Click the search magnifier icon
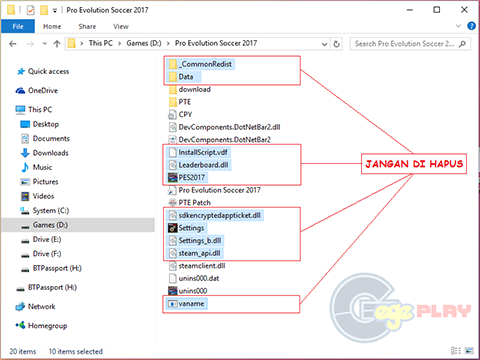This screenshot has width=480, height=360. [462, 44]
